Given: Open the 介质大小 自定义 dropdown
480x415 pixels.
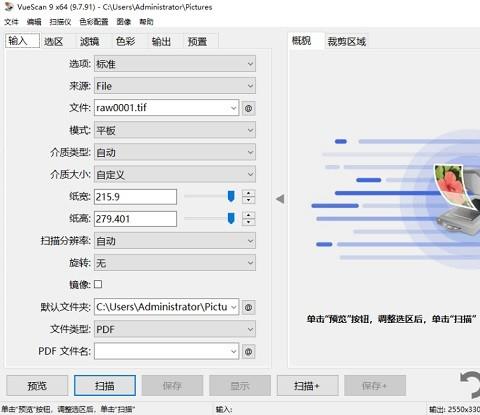Looking at the screenshot, I should pyautogui.click(x=175, y=174).
